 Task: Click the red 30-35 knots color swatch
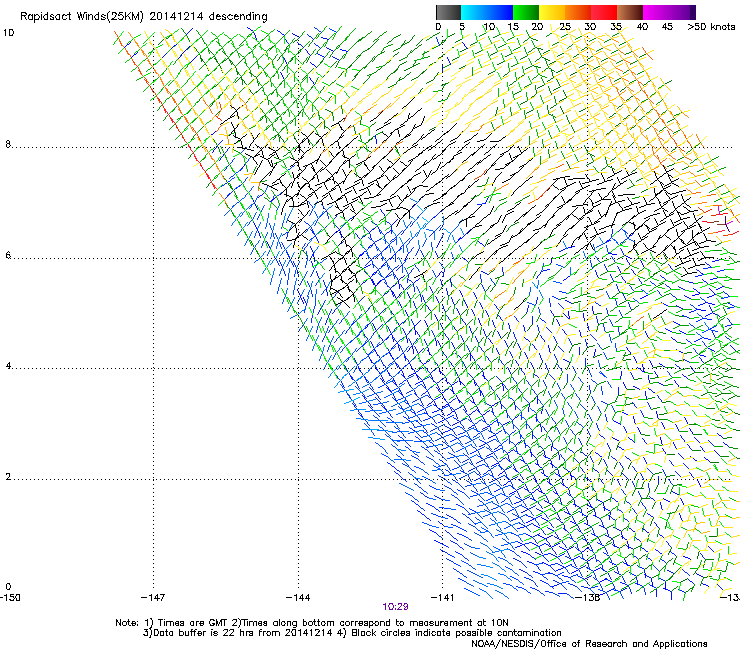(x=604, y=12)
